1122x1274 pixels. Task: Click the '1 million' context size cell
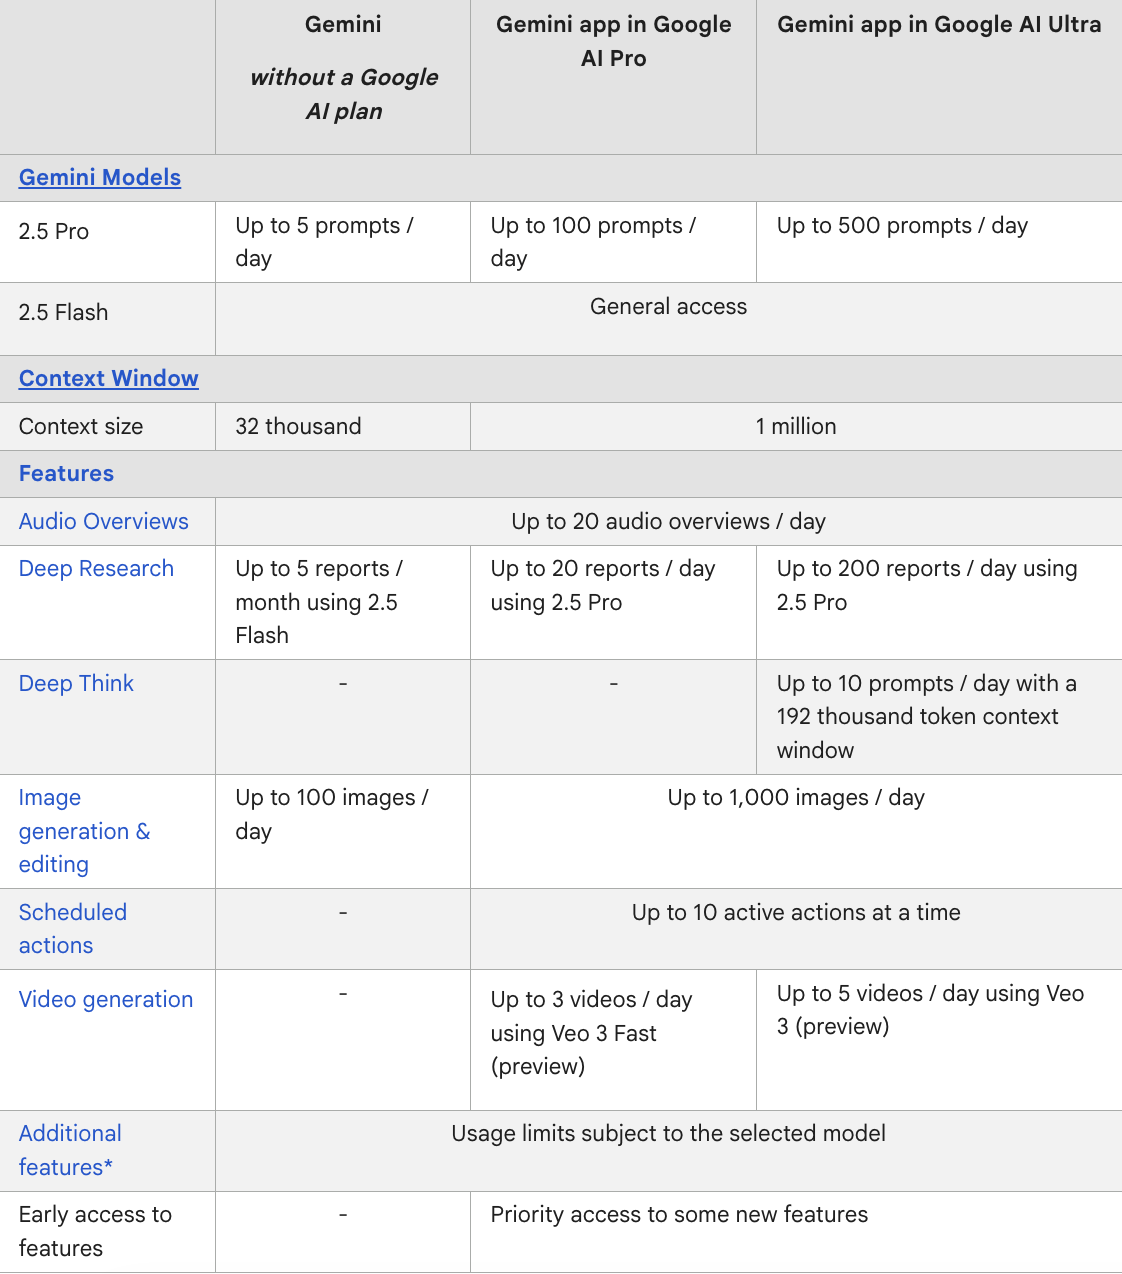tap(796, 426)
